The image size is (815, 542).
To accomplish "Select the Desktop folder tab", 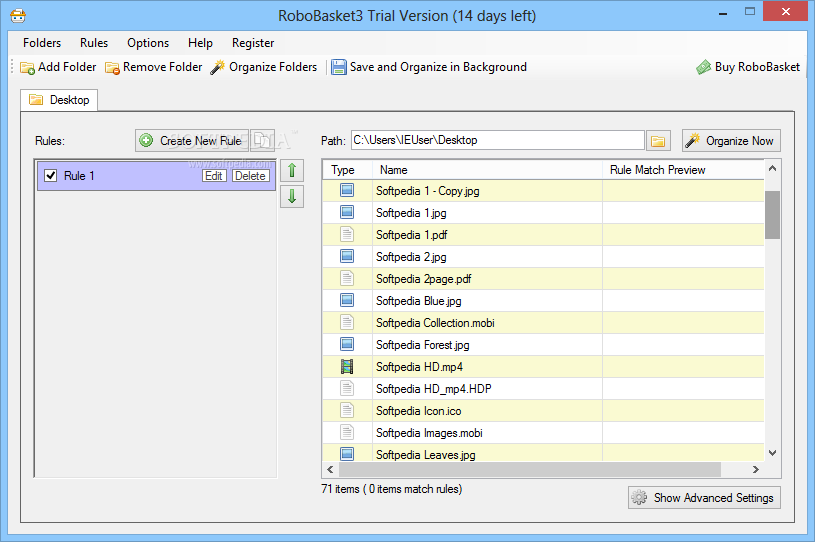I will pyautogui.click(x=59, y=100).
